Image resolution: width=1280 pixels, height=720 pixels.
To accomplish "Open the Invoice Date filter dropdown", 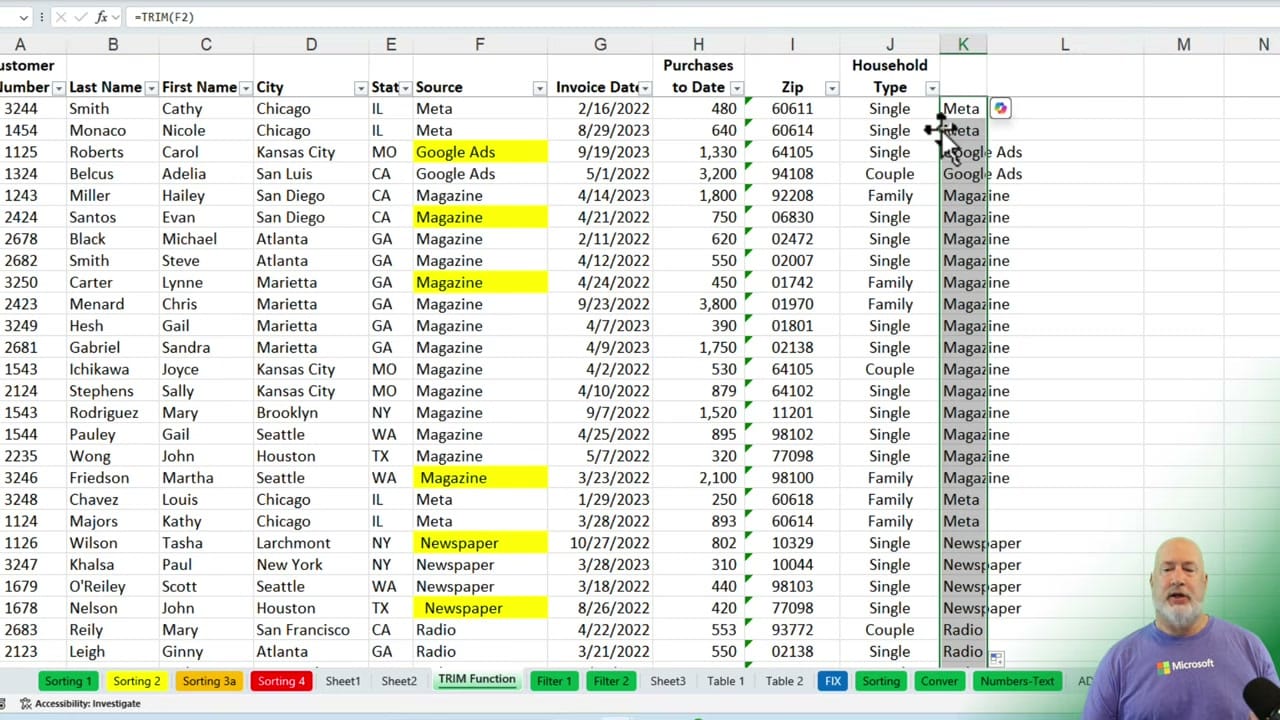I will pyautogui.click(x=645, y=87).
